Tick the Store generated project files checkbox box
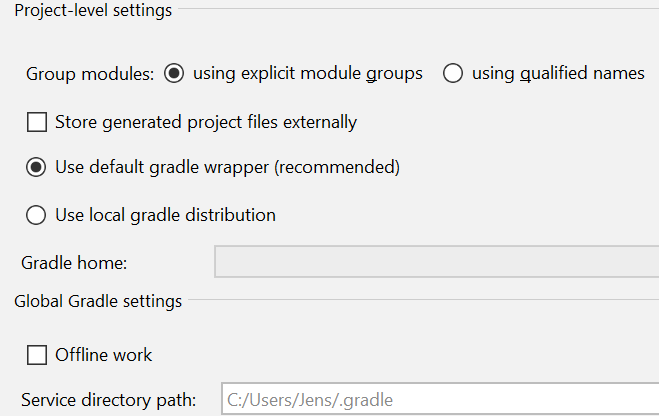 [37, 122]
